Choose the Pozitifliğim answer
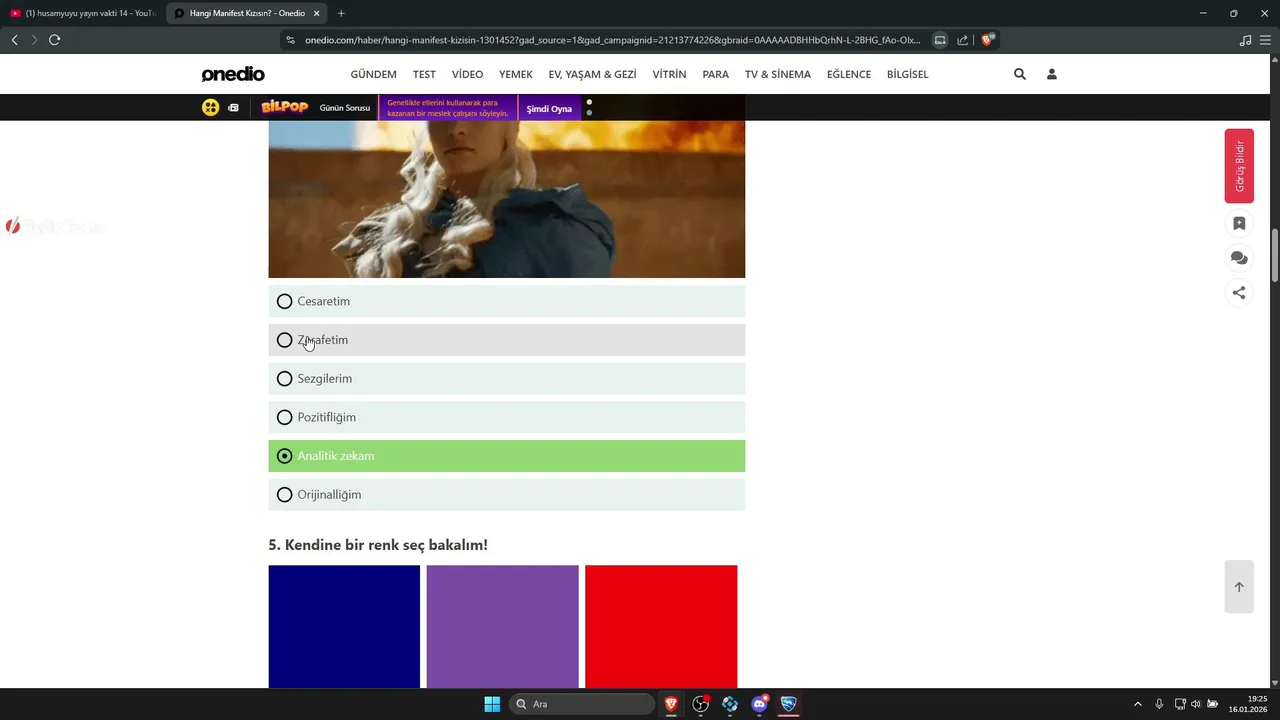 pyautogui.click(x=507, y=417)
